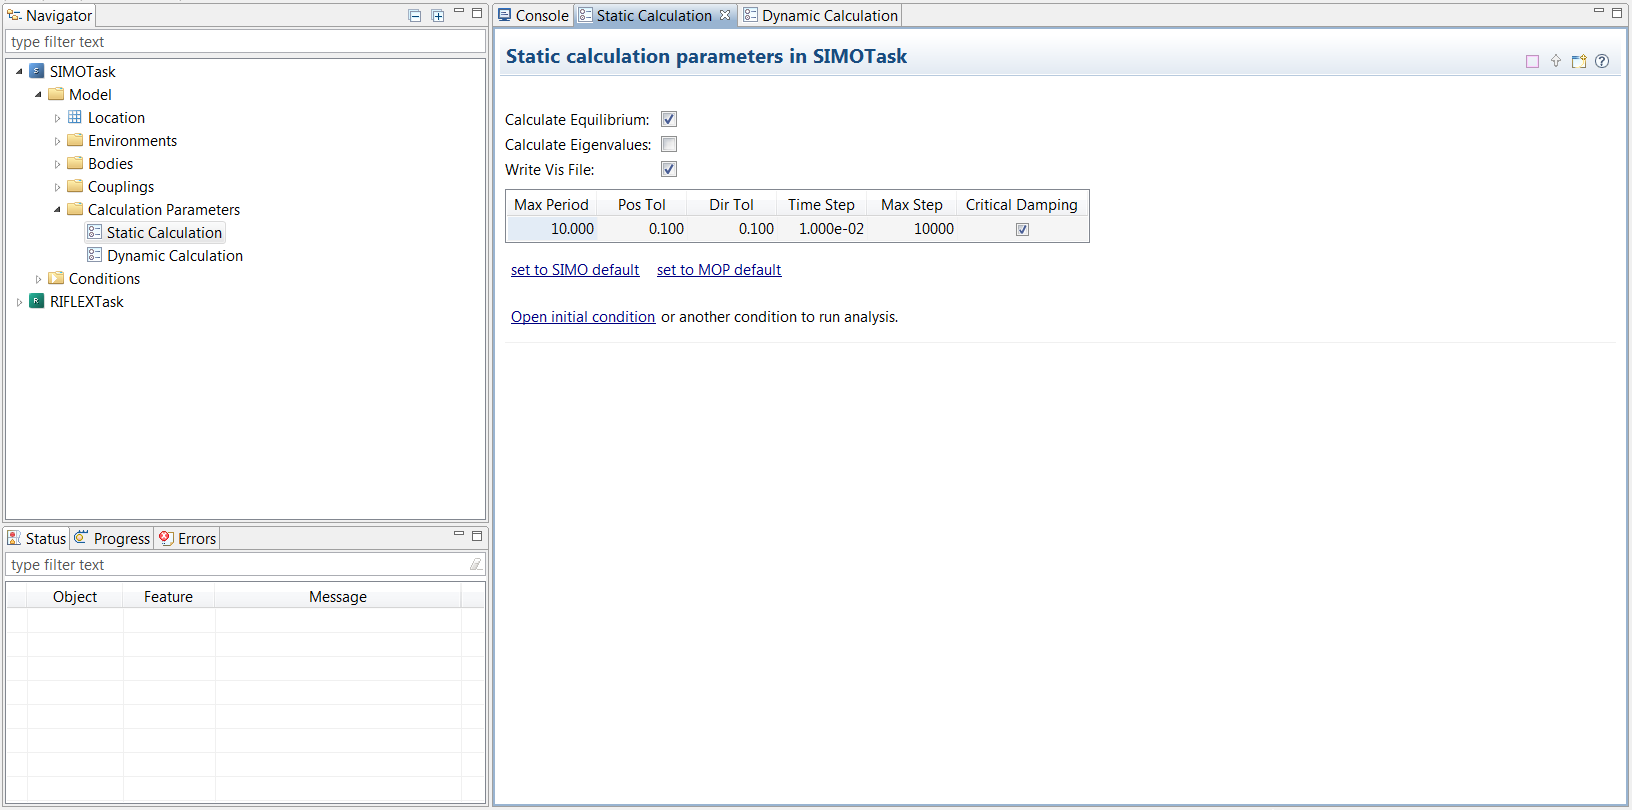Viewport: 1632px width, 810px height.
Task: Click the Max Period value cell
Action: tap(553, 229)
